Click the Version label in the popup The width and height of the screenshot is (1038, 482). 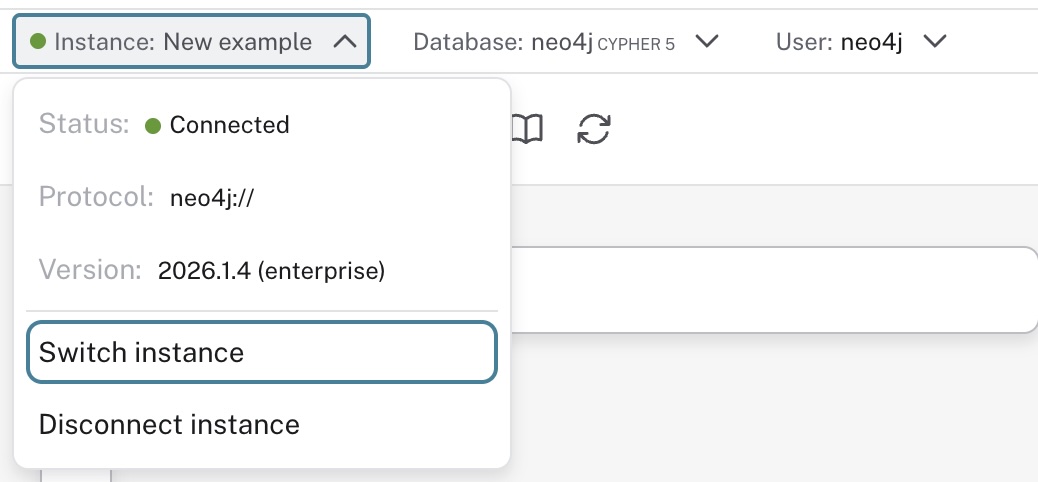point(91,270)
